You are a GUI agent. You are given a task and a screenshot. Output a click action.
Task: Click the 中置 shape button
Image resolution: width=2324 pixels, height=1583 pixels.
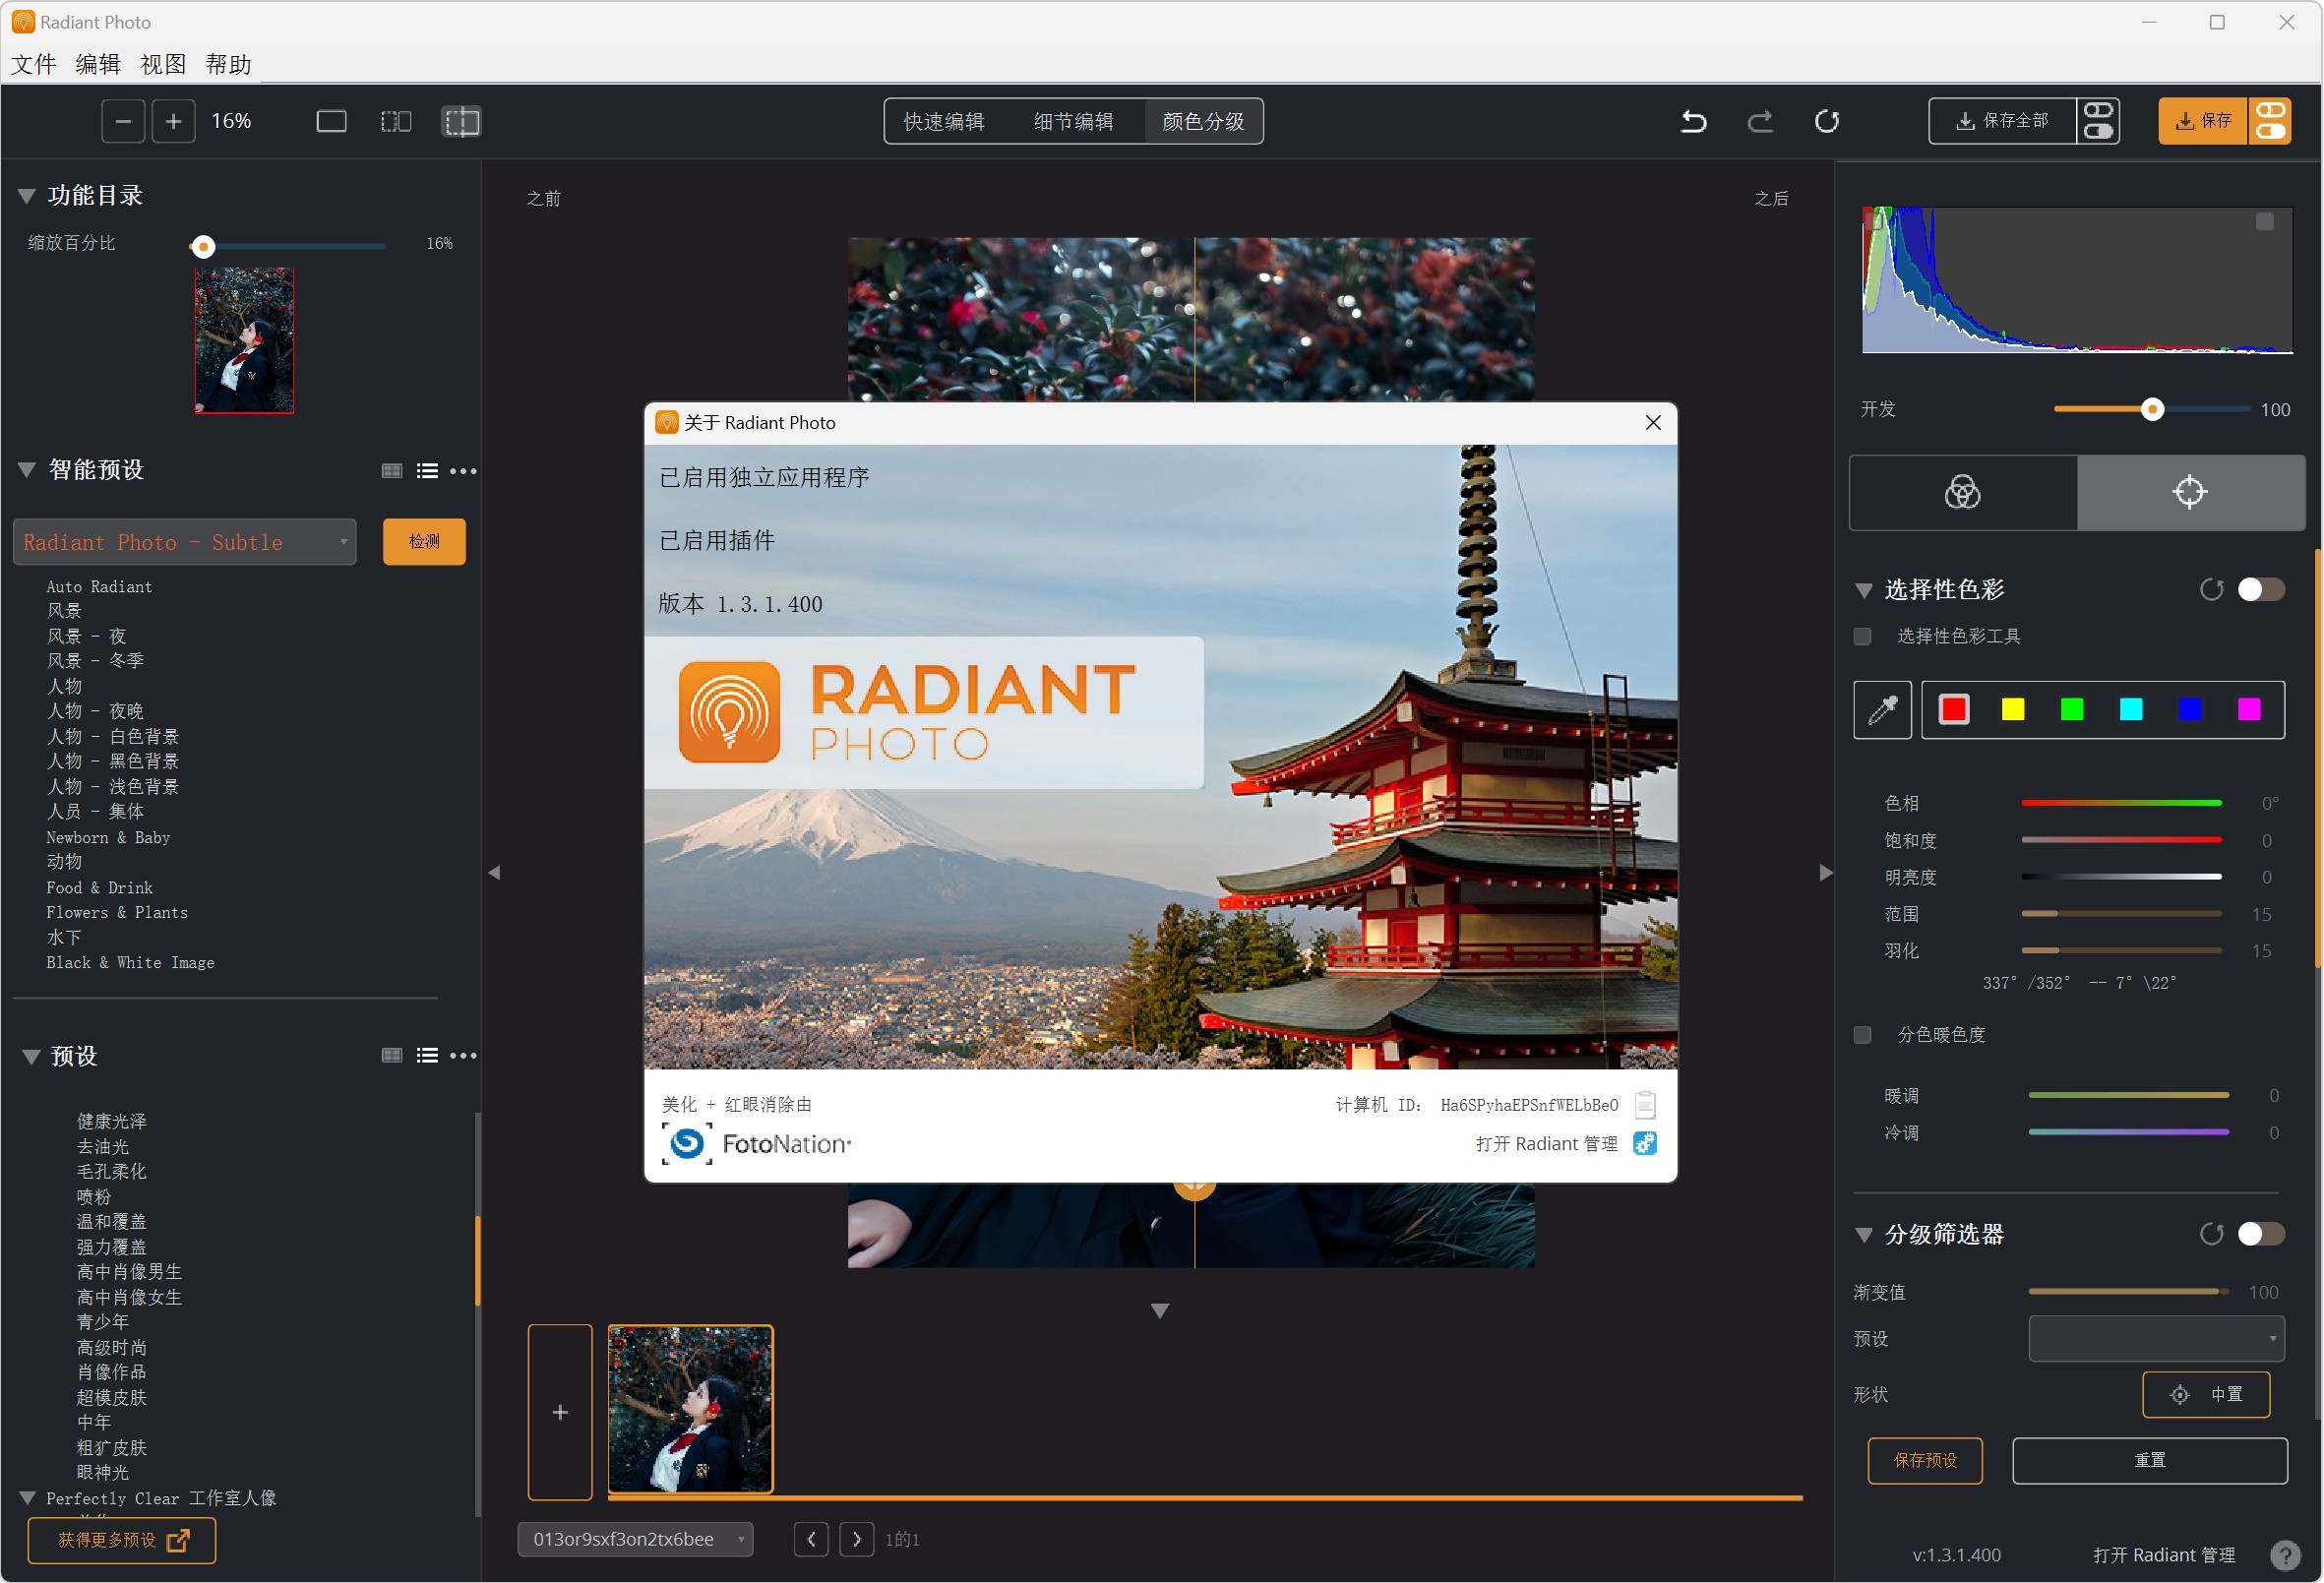pos(2206,1394)
